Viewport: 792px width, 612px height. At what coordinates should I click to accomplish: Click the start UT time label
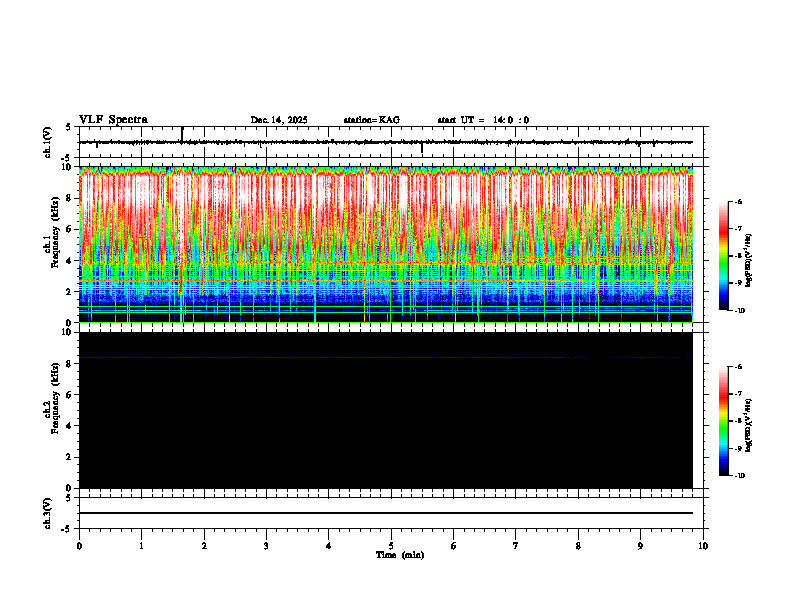coord(483,120)
